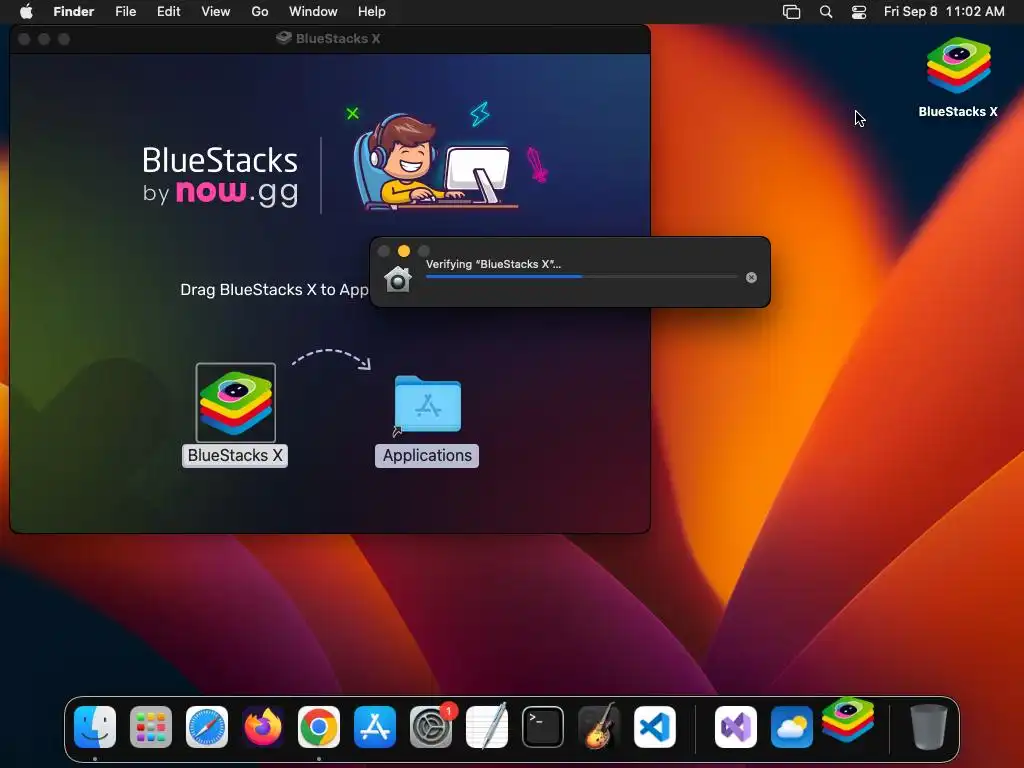Click the BlueStacks X icon in the Dock
The width and height of the screenshot is (1024, 768).
[848, 720]
